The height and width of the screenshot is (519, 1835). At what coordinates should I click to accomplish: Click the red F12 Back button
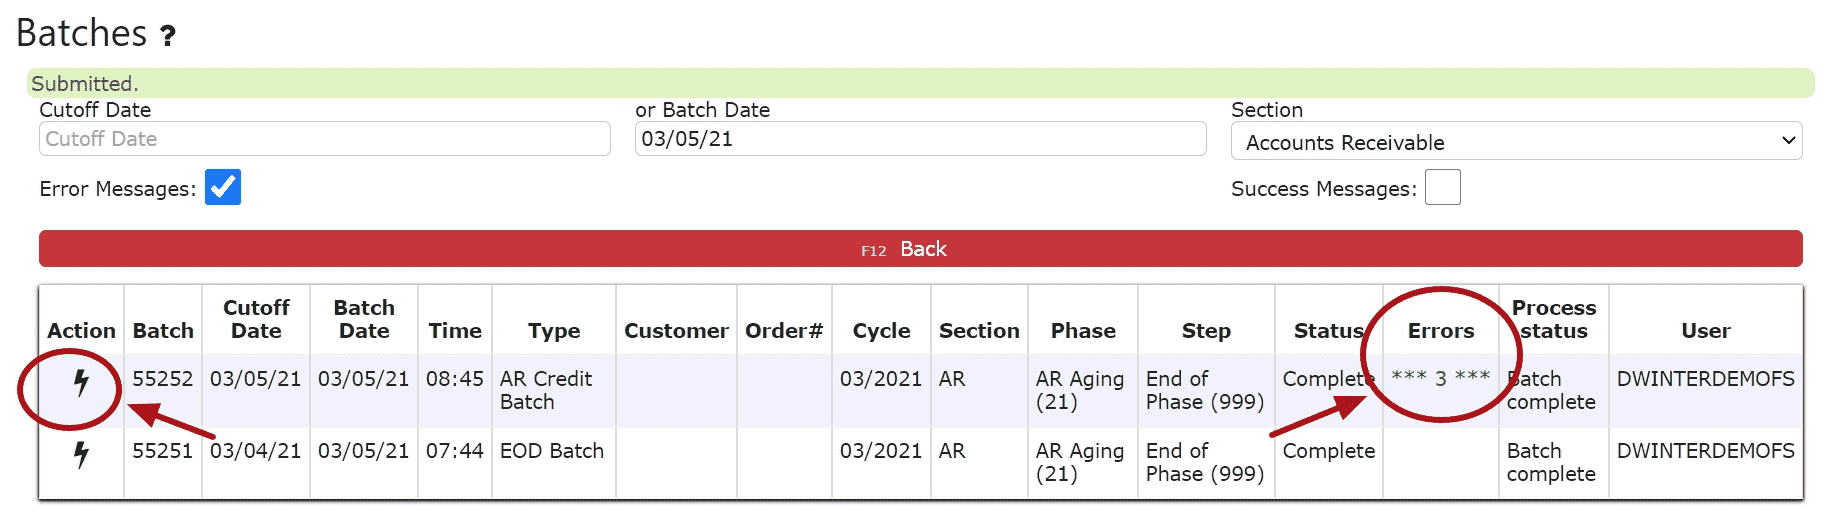tap(920, 249)
